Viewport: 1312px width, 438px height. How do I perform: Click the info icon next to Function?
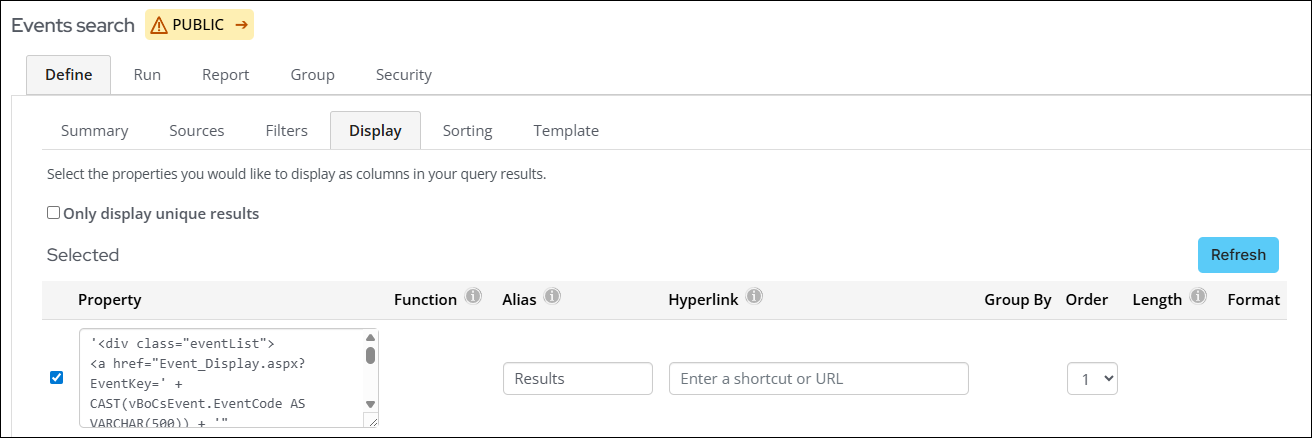(474, 298)
